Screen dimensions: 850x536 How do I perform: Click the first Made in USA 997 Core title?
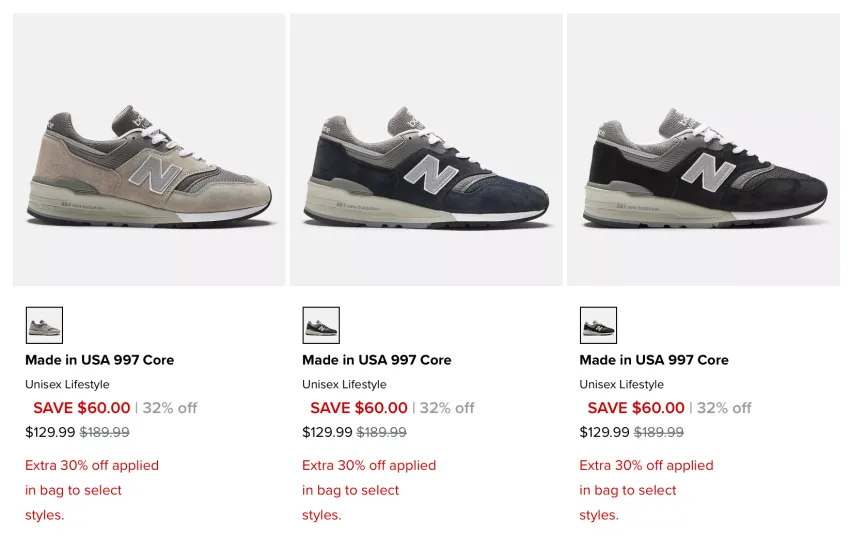[x=100, y=360]
